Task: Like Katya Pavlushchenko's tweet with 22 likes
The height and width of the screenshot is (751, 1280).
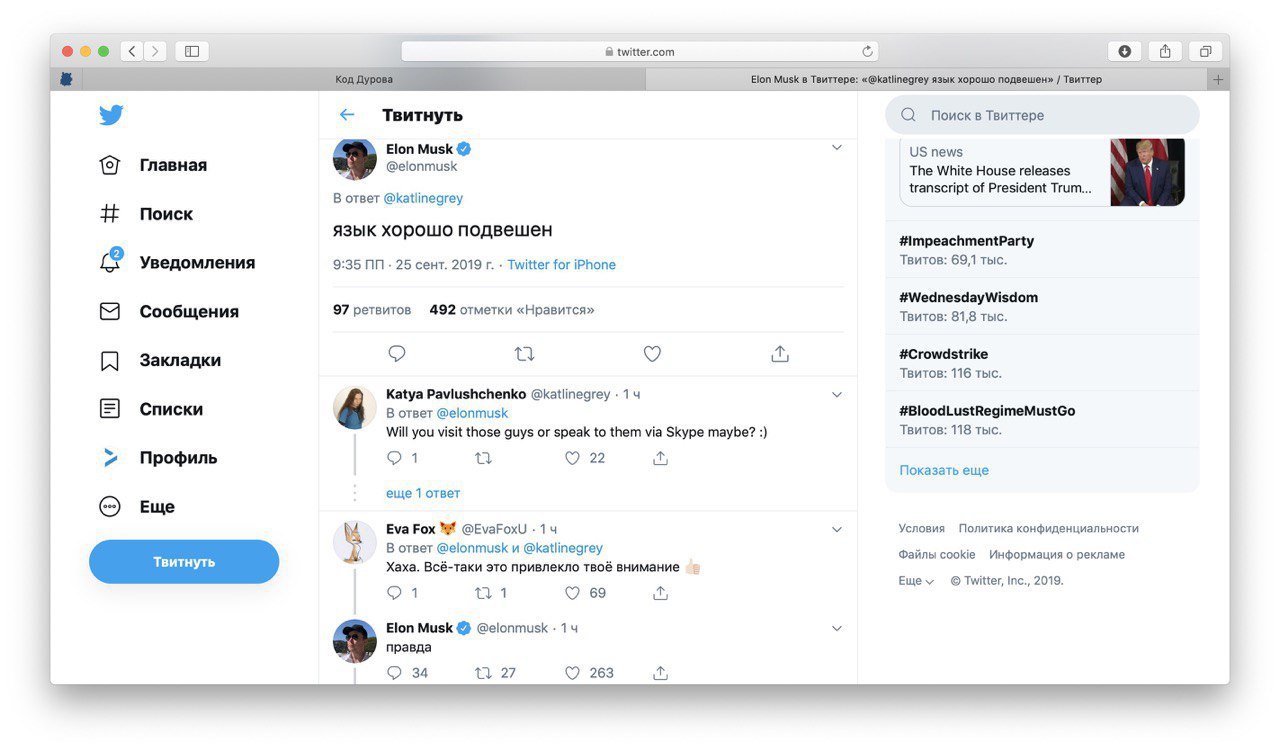Action: [x=572, y=458]
